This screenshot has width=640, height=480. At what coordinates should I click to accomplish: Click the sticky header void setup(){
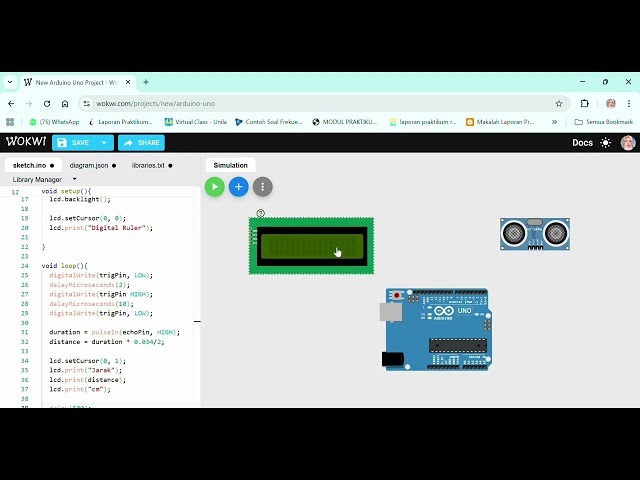click(x=66, y=191)
